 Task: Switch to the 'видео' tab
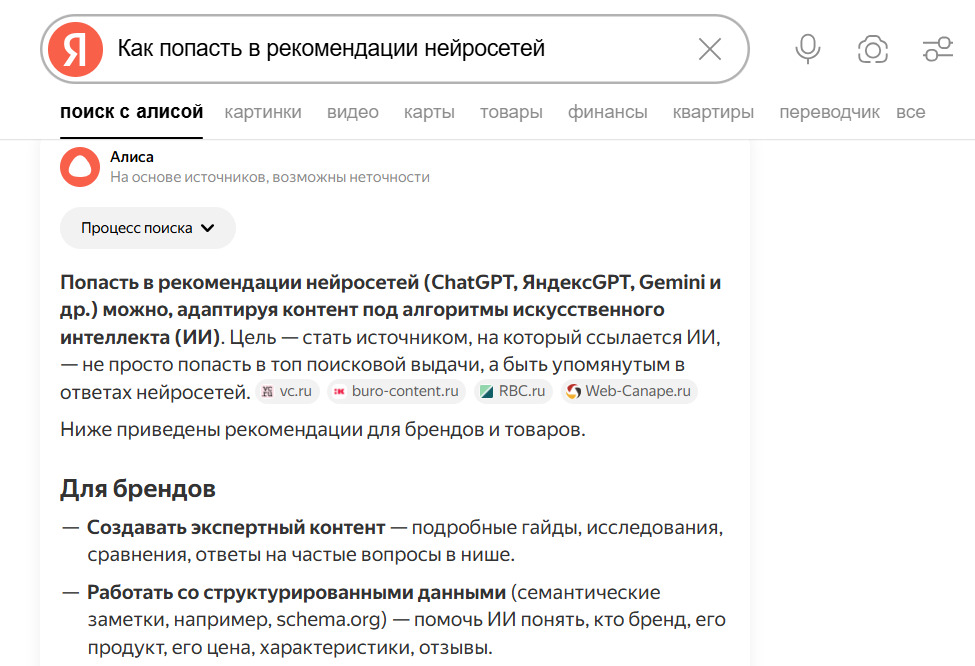(x=353, y=112)
